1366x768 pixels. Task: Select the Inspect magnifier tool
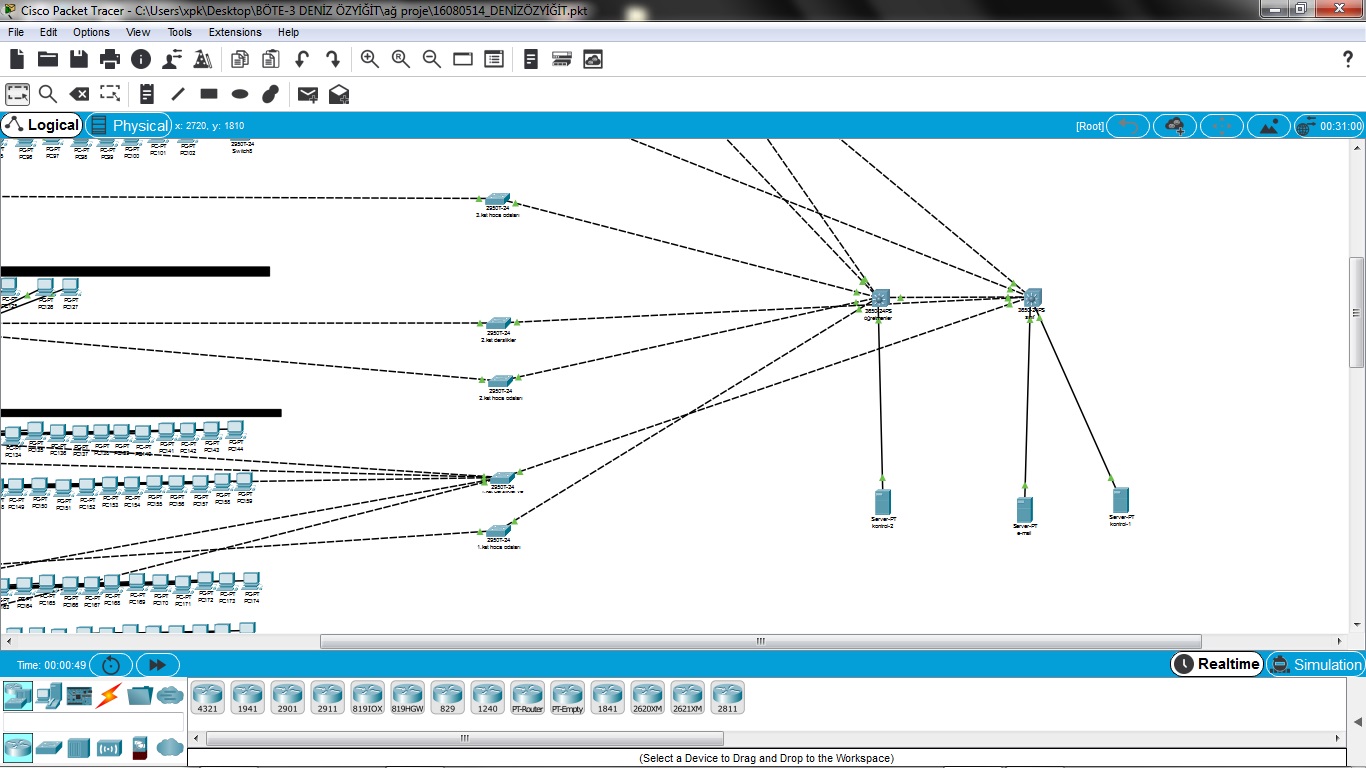(x=48, y=94)
